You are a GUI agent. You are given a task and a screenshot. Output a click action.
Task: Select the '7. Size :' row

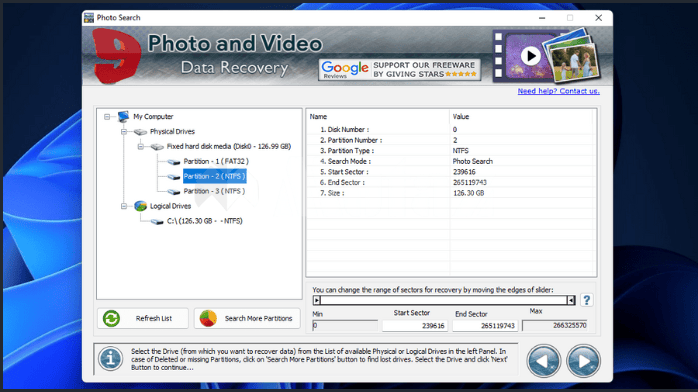[x=450, y=193]
